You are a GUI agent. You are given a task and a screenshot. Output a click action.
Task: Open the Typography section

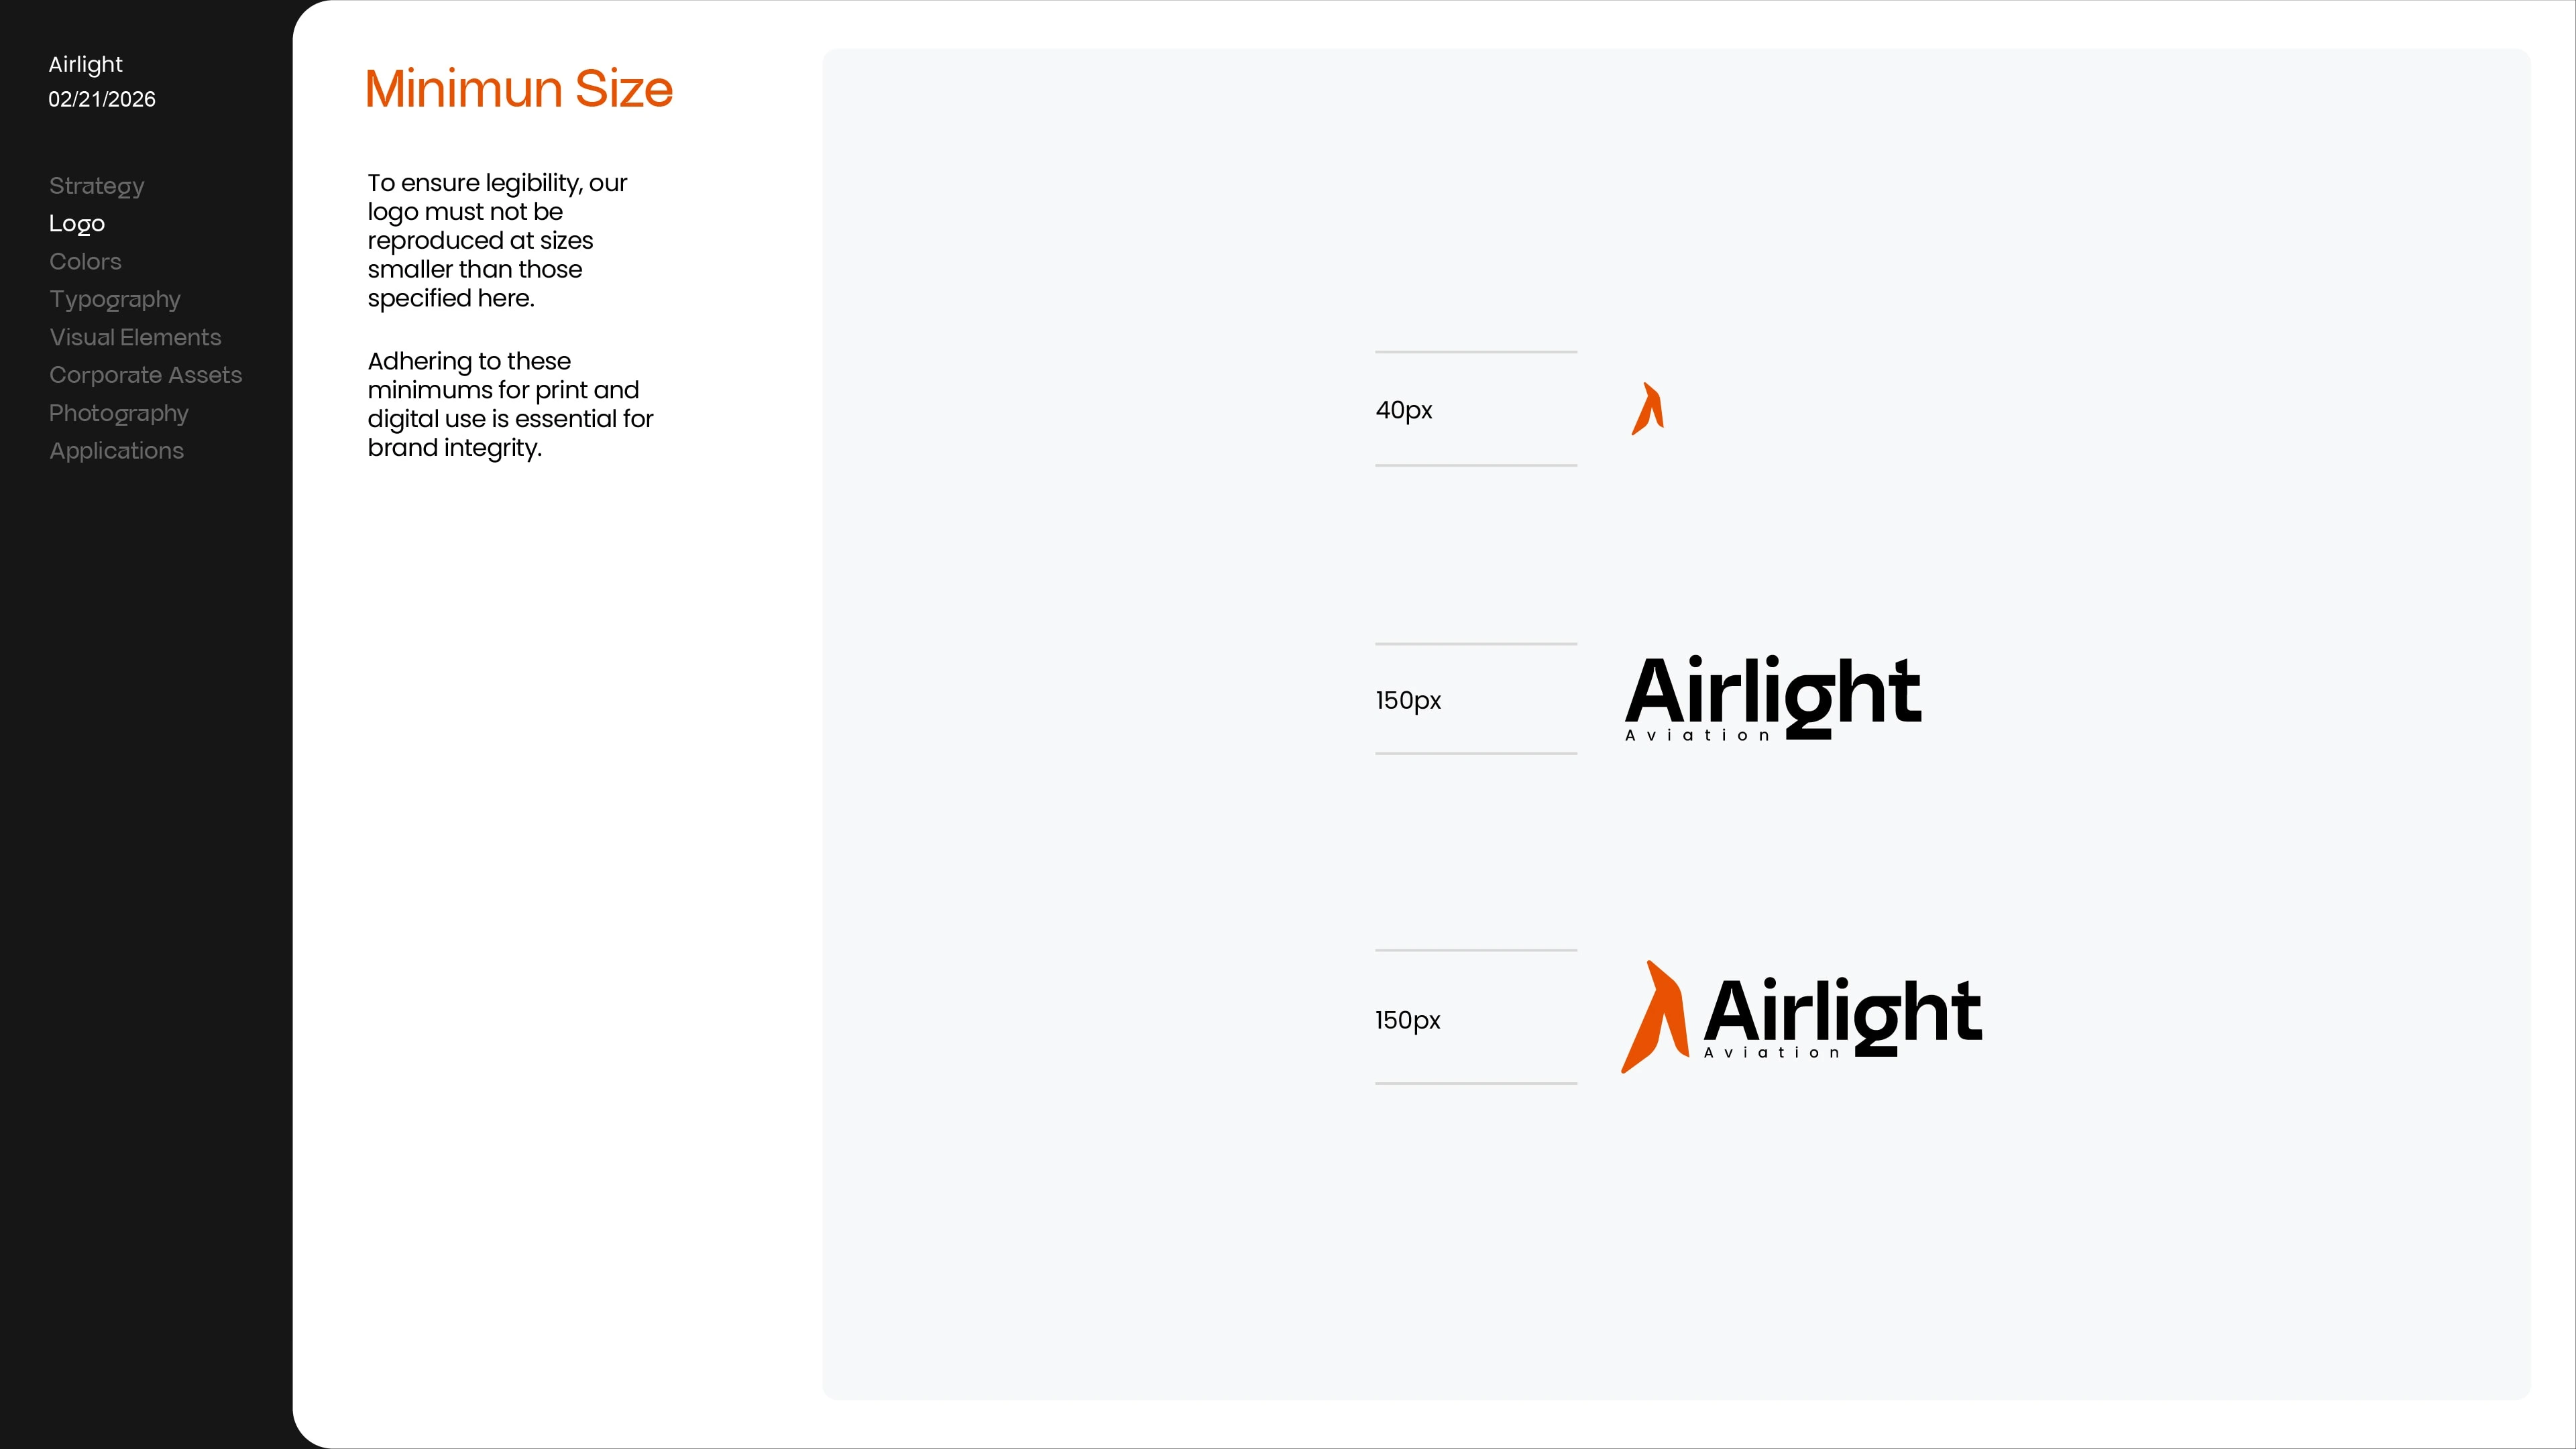point(115,300)
